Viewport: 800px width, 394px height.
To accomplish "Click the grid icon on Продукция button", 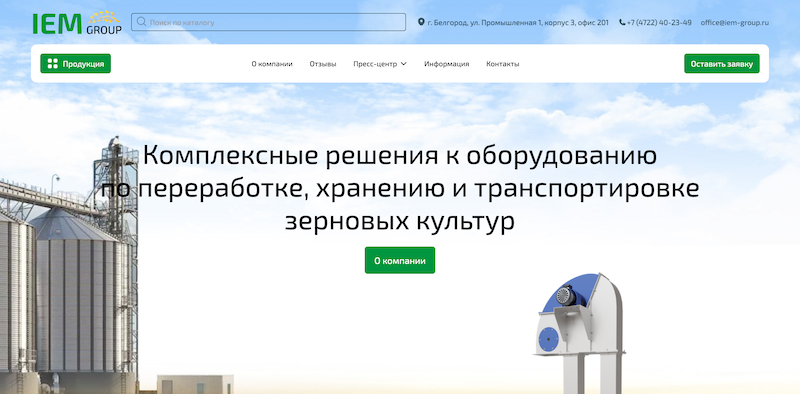I will click(x=53, y=64).
